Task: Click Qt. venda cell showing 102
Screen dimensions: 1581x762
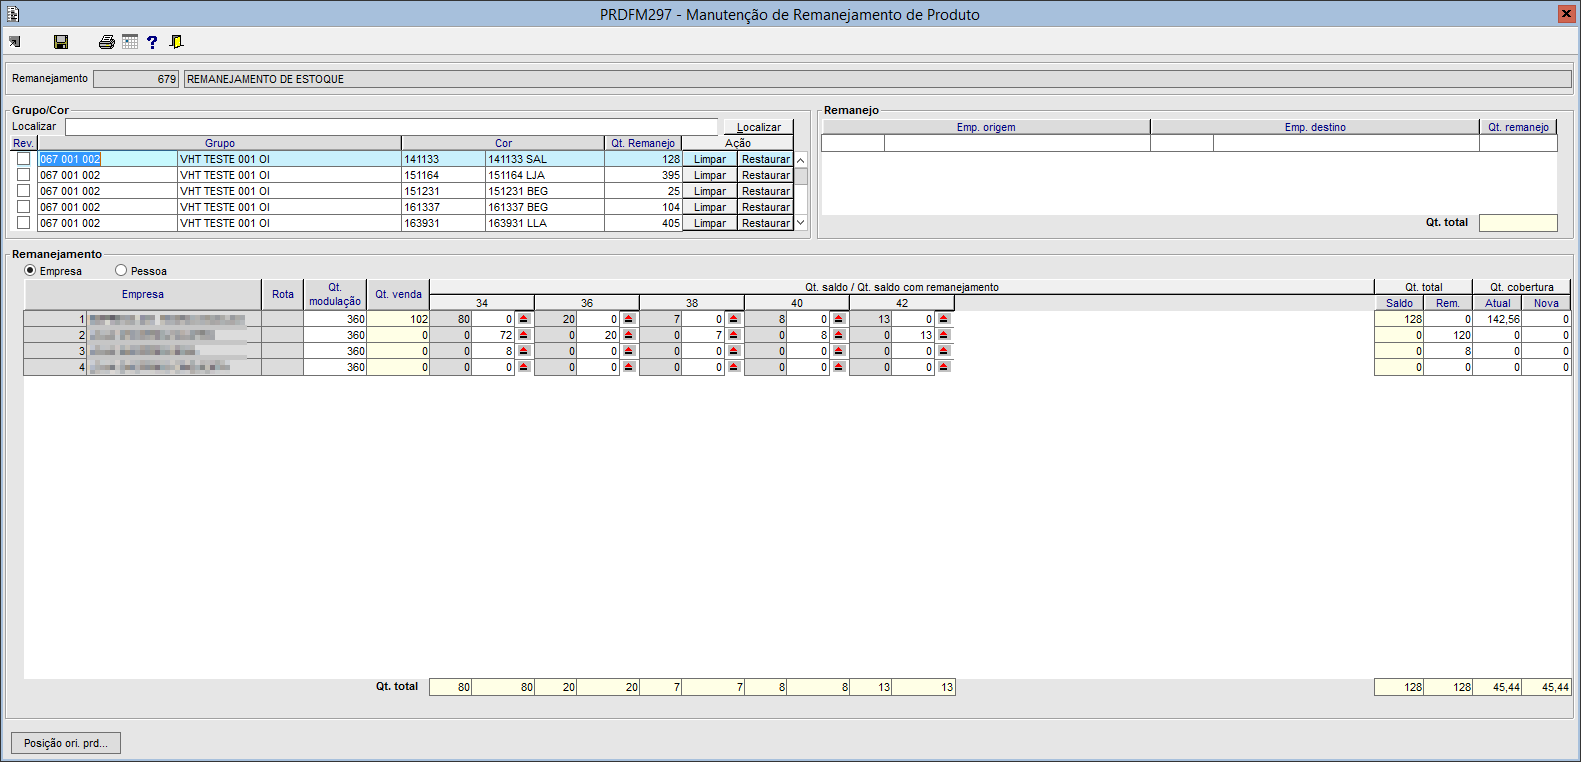Action: point(398,319)
